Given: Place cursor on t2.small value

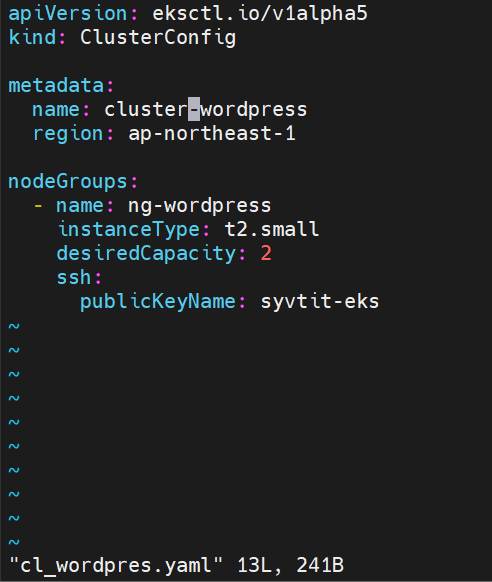Looking at the screenshot, I should pos(272,229).
